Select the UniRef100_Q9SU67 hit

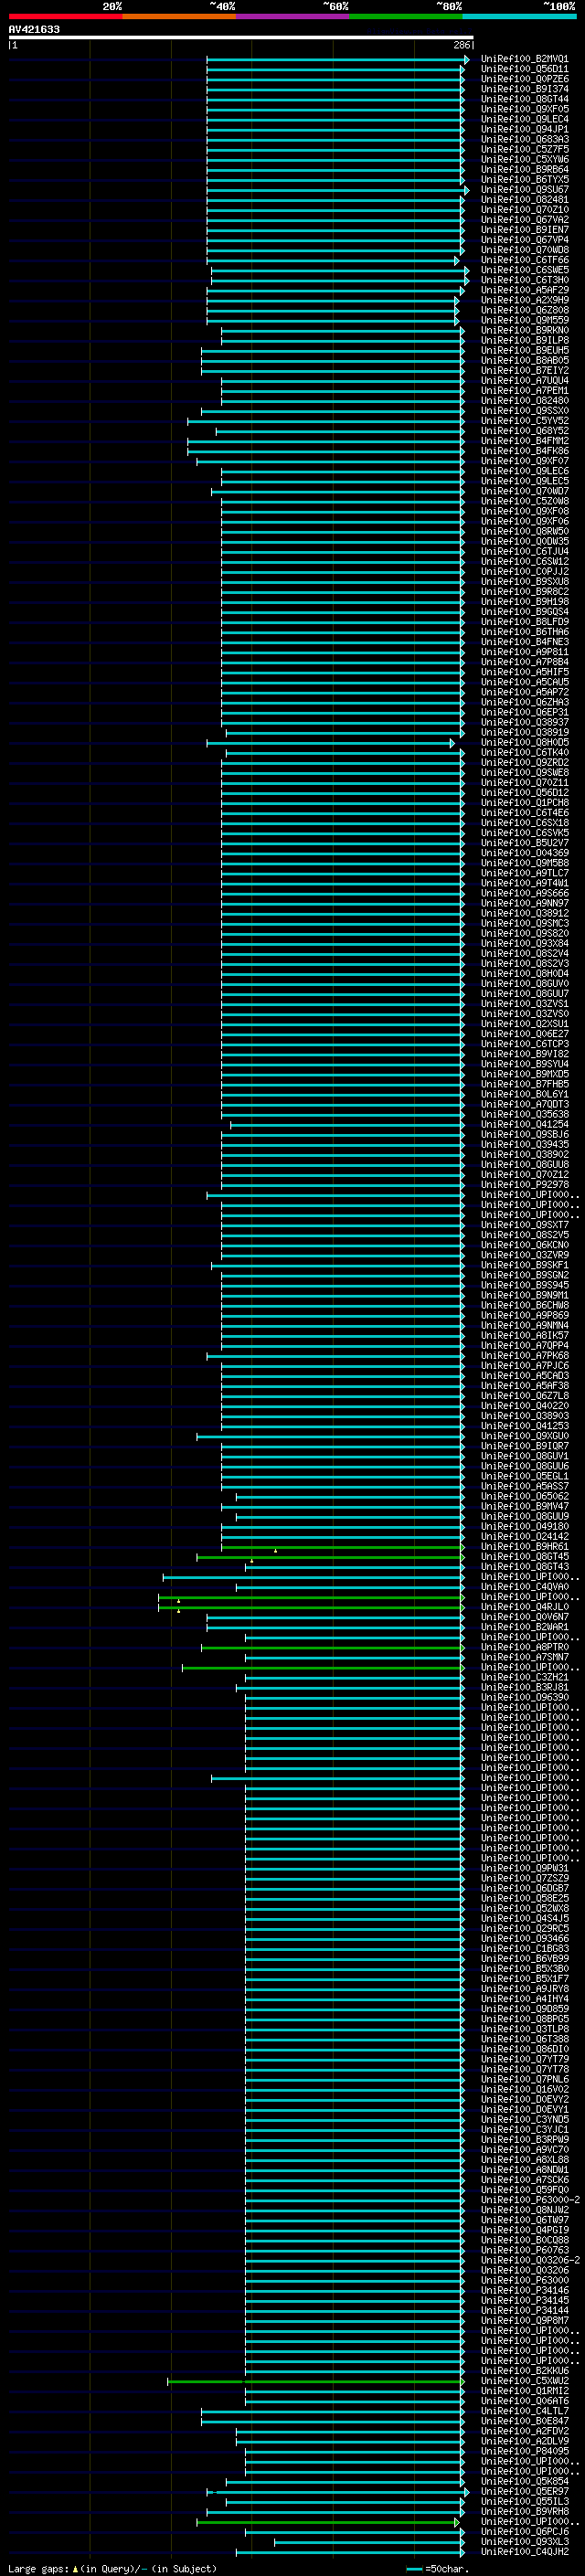[524, 190]
